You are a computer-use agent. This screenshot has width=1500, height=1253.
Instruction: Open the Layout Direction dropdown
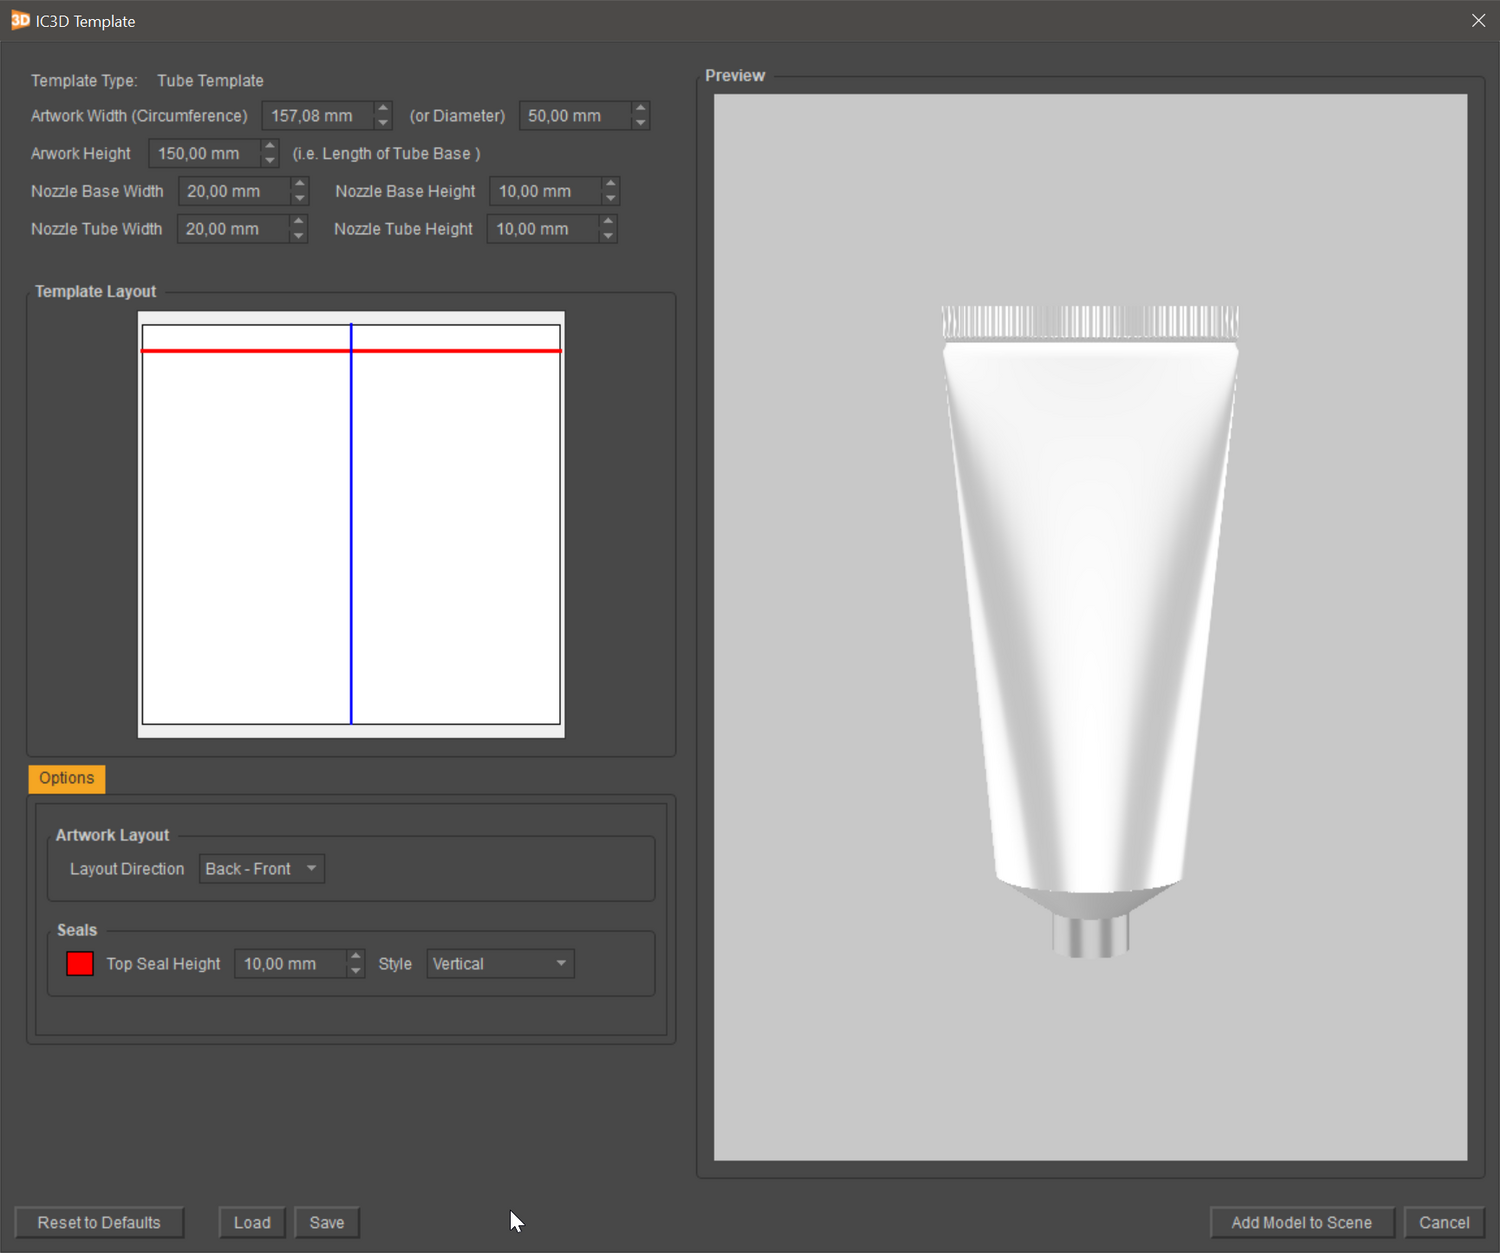261,869
